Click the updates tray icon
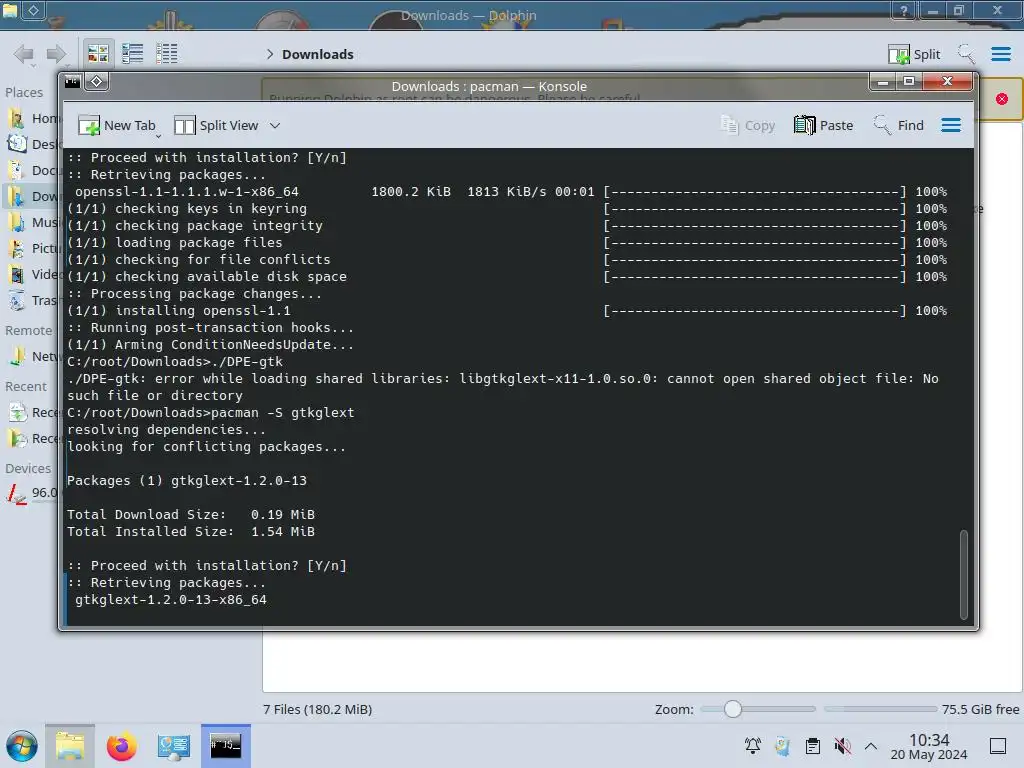The width and height of the screenshot is (1024, 768). tap(782, 746)
